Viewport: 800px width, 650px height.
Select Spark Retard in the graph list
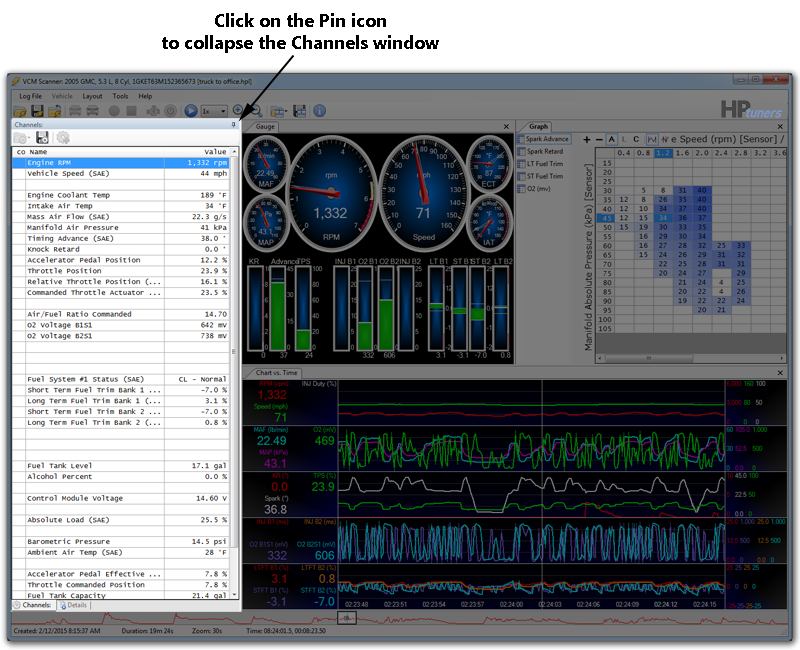tap(546, 151)
